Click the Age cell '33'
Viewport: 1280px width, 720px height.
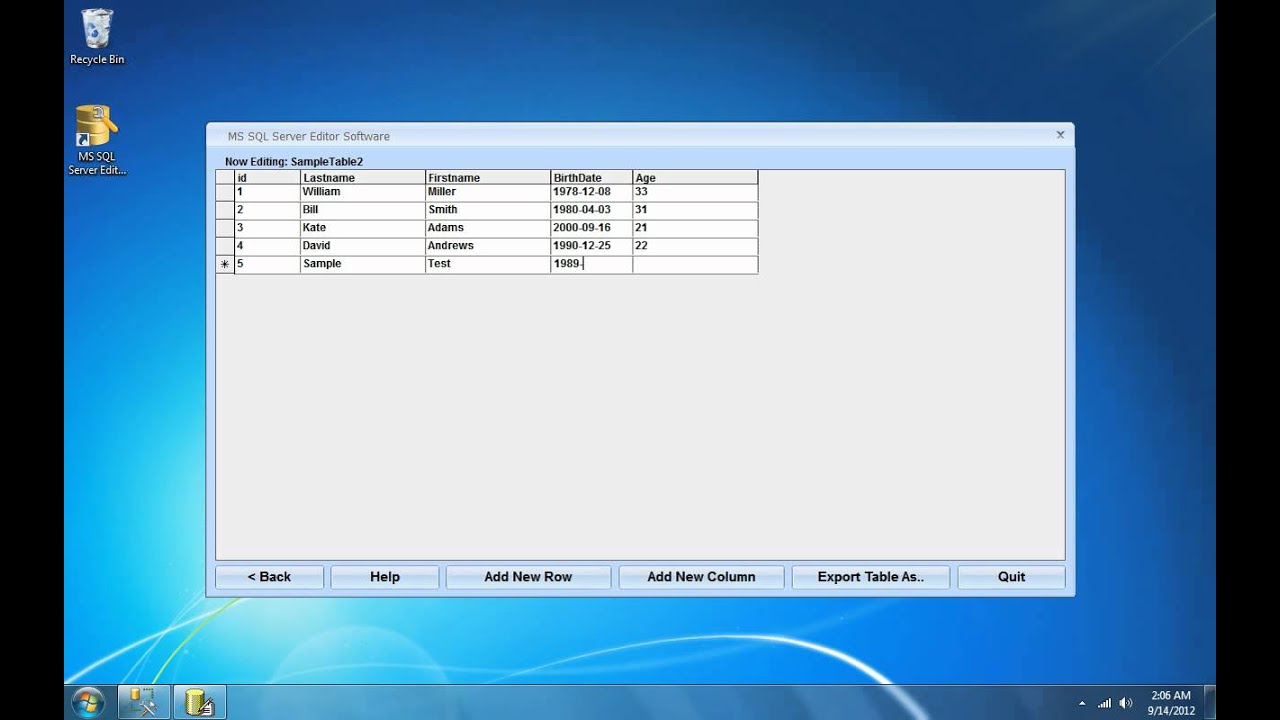pos(695,192)
